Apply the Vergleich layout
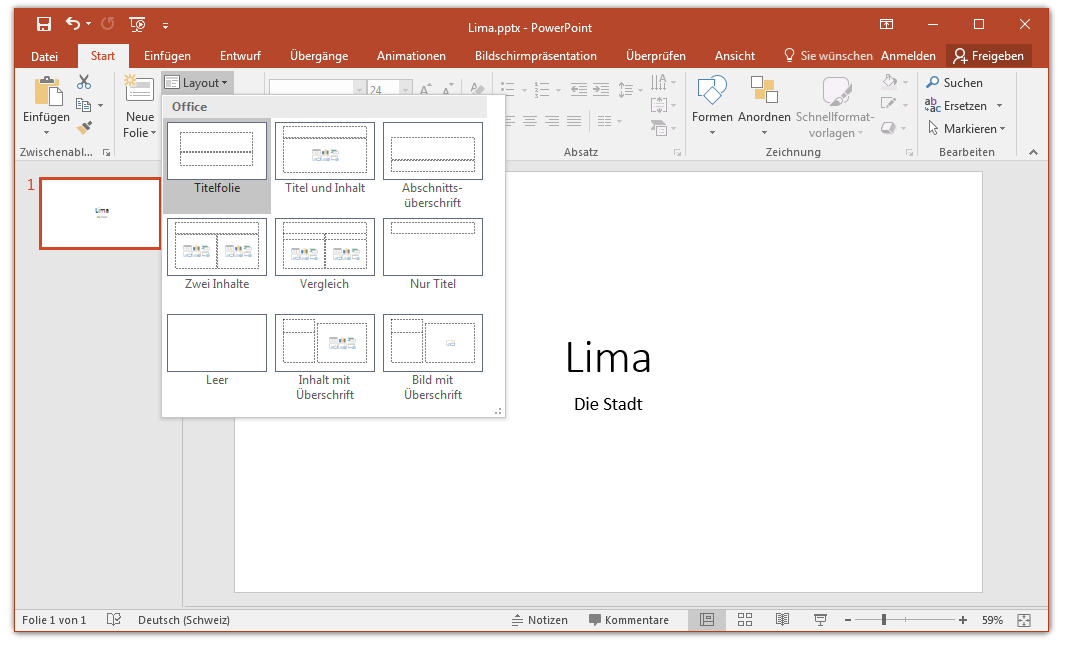Screen dimensions: 1067x647 [325, 254]
